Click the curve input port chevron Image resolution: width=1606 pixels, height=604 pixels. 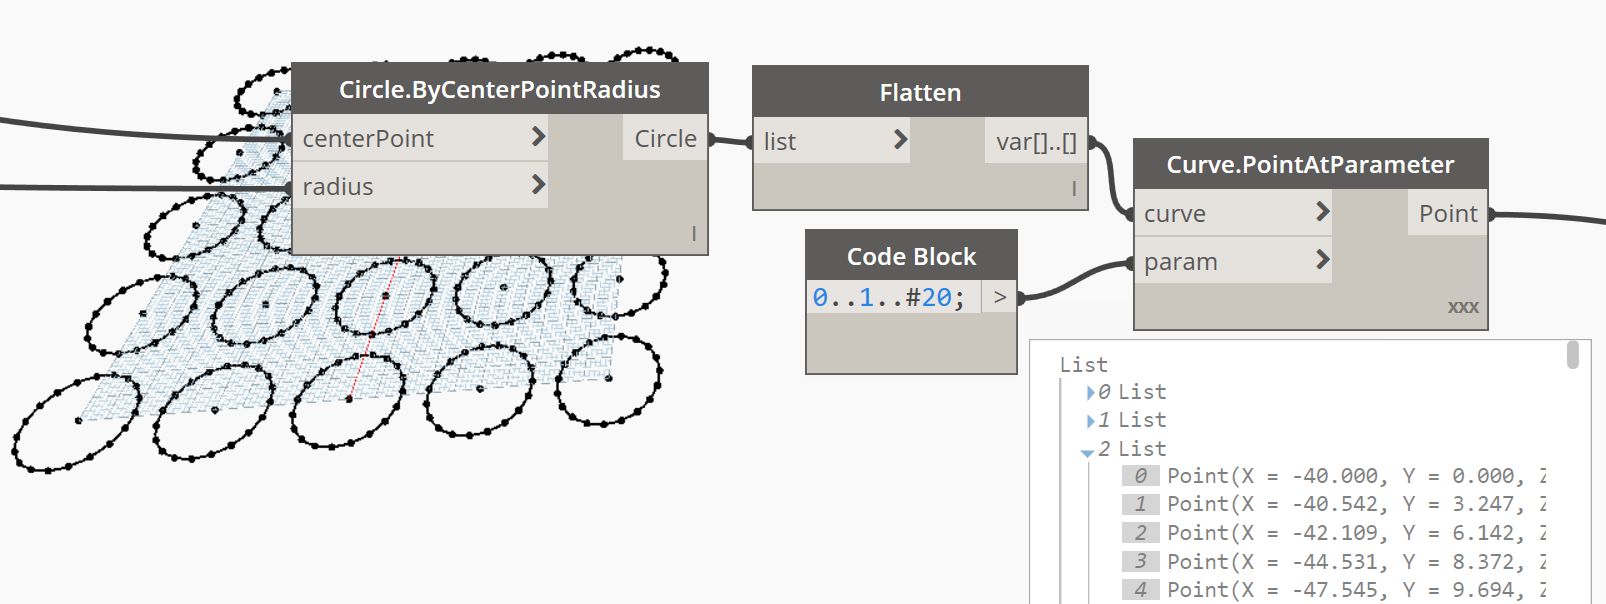point(1322,212)
